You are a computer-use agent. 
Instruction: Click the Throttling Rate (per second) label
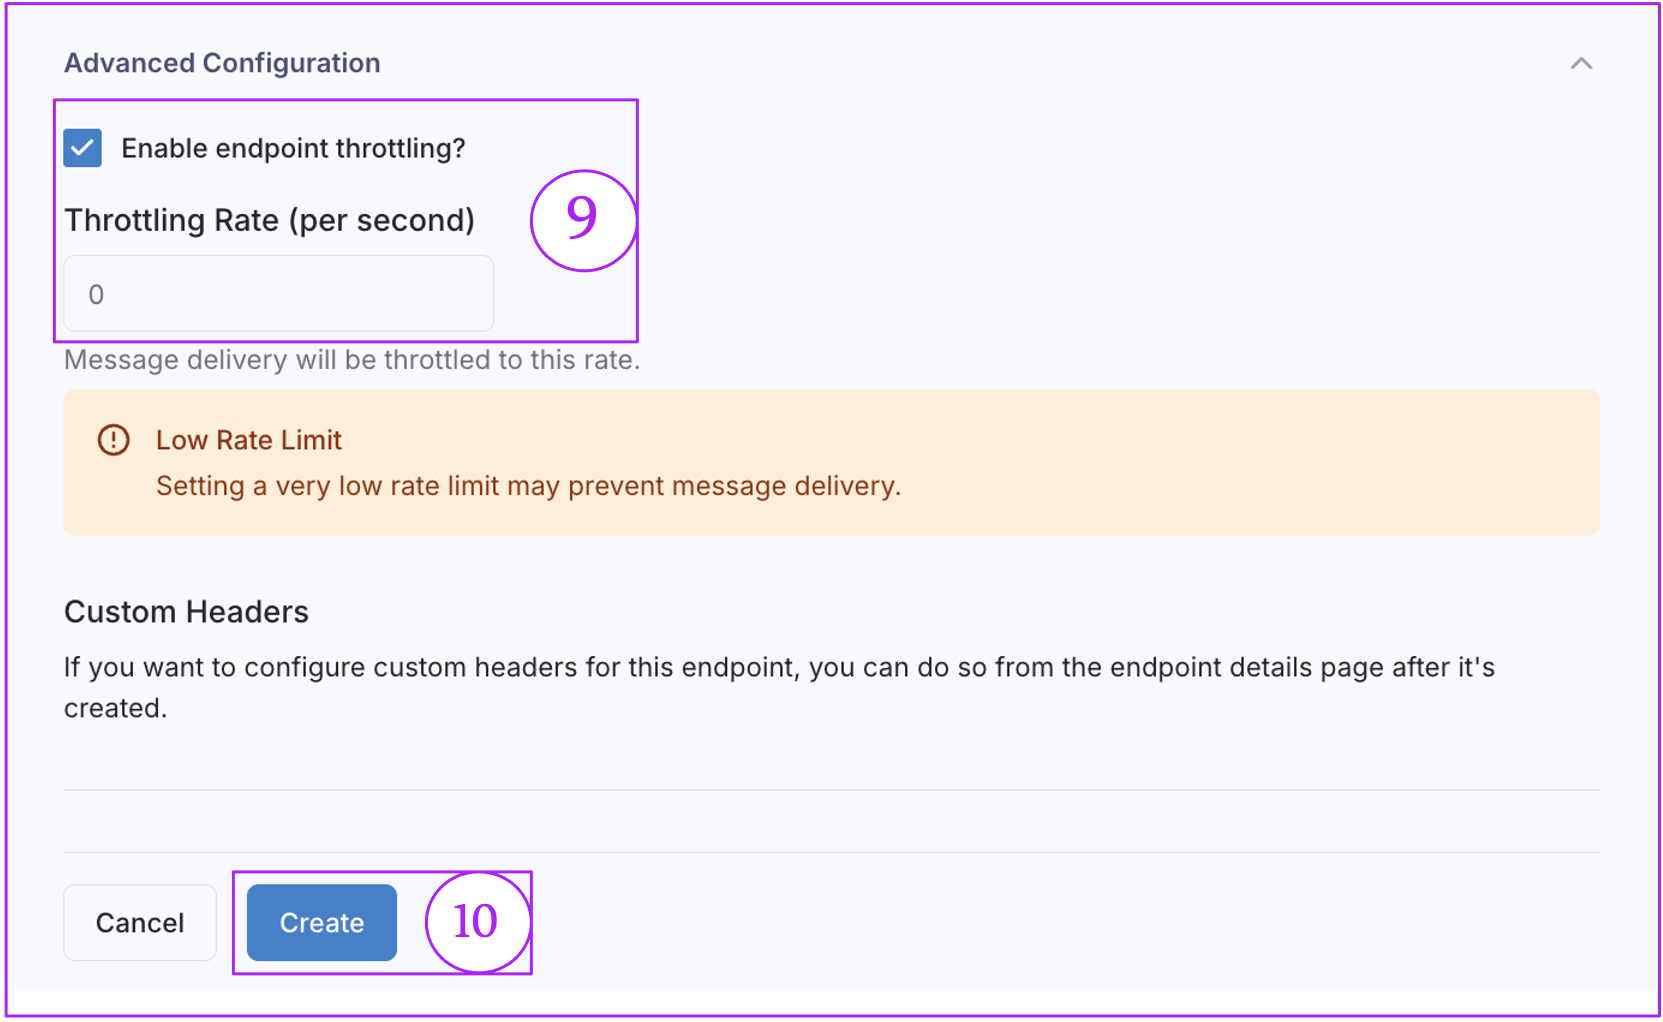click(269, 220)
